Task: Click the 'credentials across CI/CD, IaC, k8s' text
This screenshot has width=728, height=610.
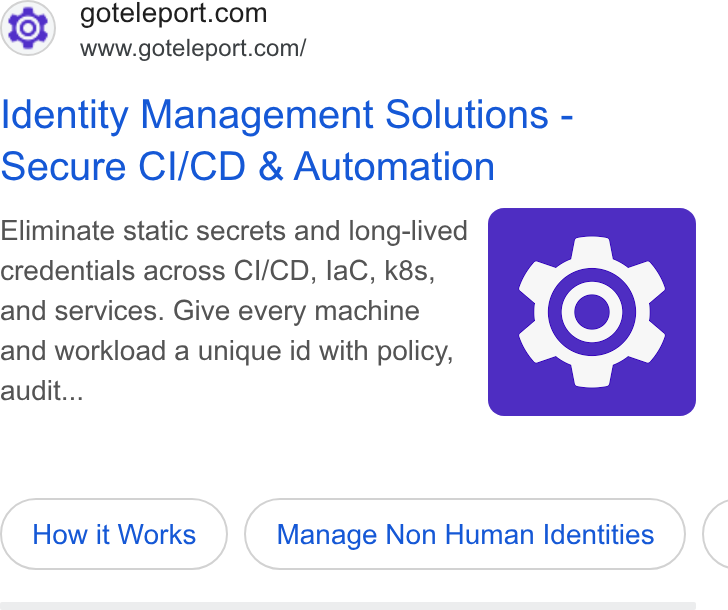Action: click(x=217, y=271)
